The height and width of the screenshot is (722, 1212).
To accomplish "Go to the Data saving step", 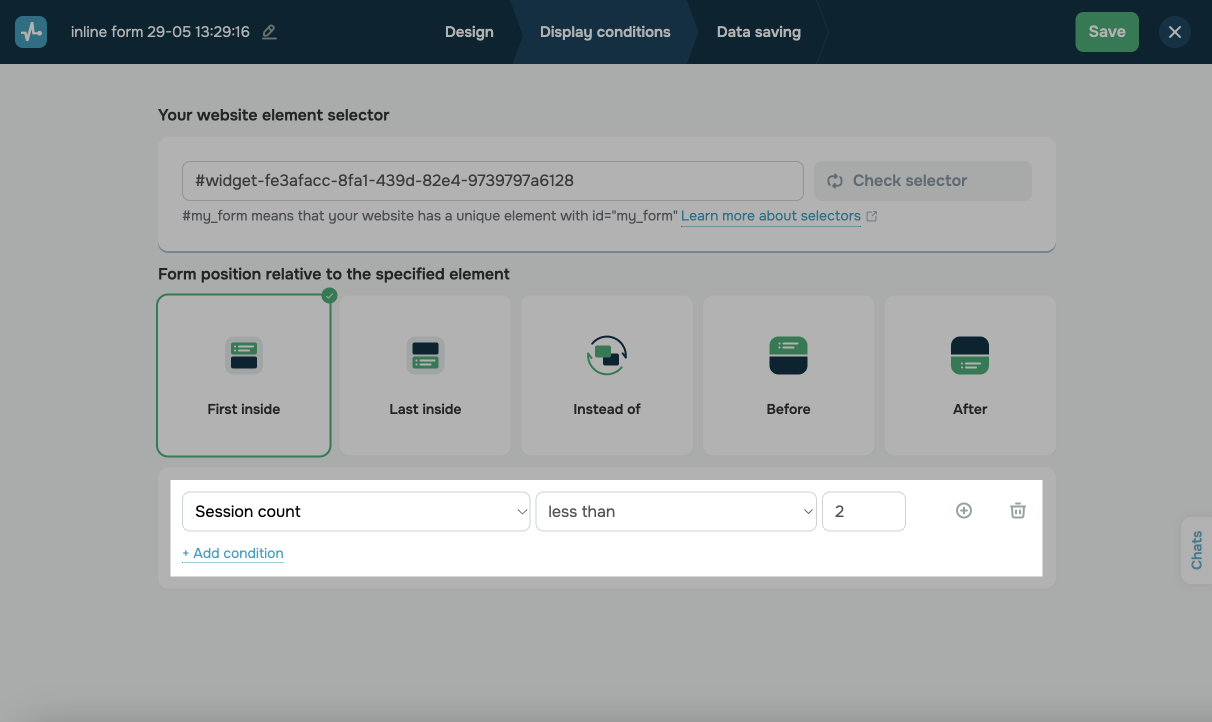I will pyautogui.click(x=758, y=32).
